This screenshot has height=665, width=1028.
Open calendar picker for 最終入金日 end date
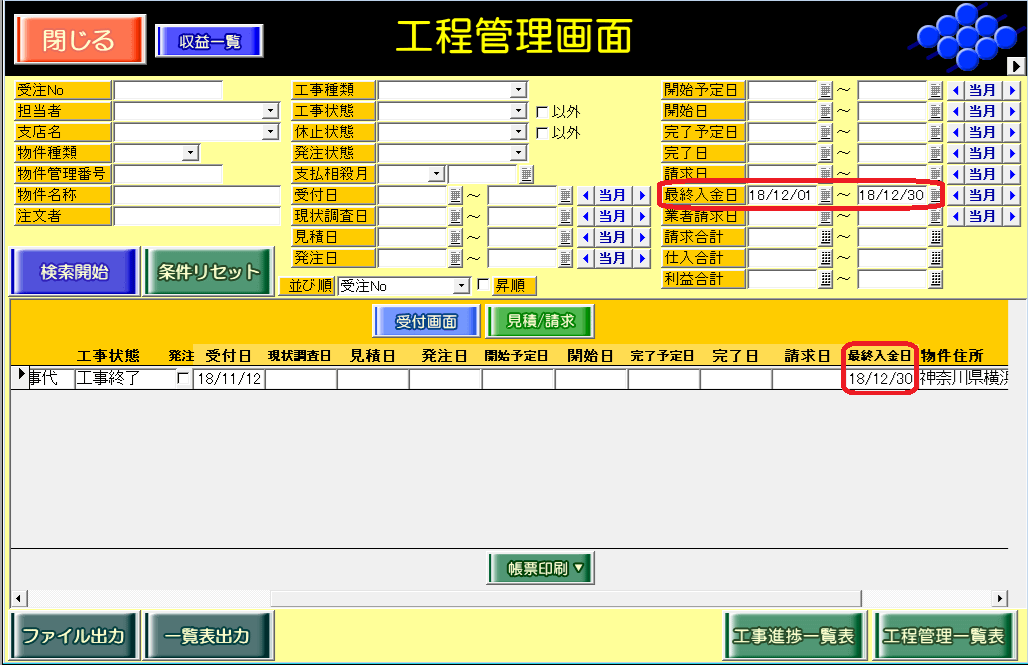(x=936, y=196)
